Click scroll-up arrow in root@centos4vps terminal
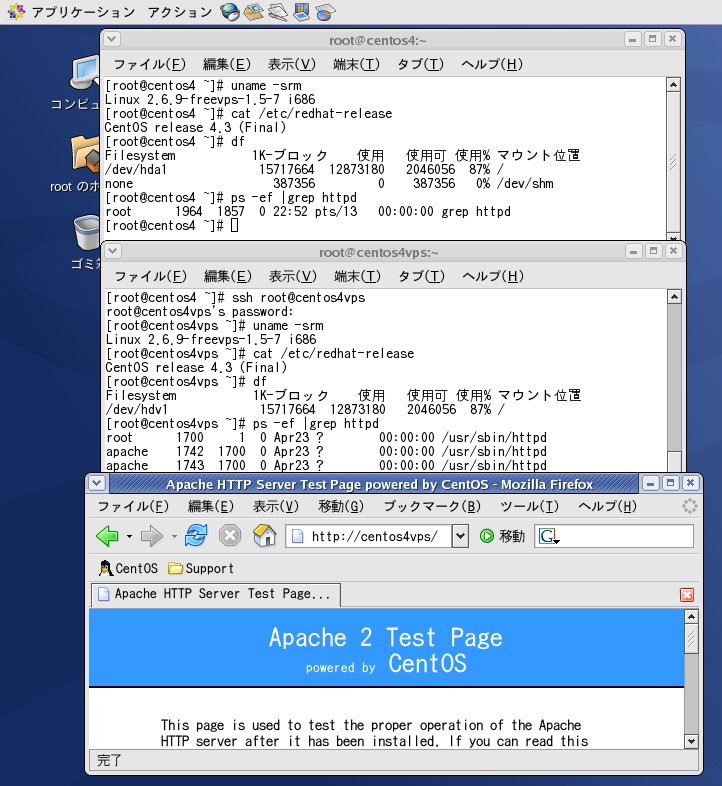722x786 pixels. (674, 297)
